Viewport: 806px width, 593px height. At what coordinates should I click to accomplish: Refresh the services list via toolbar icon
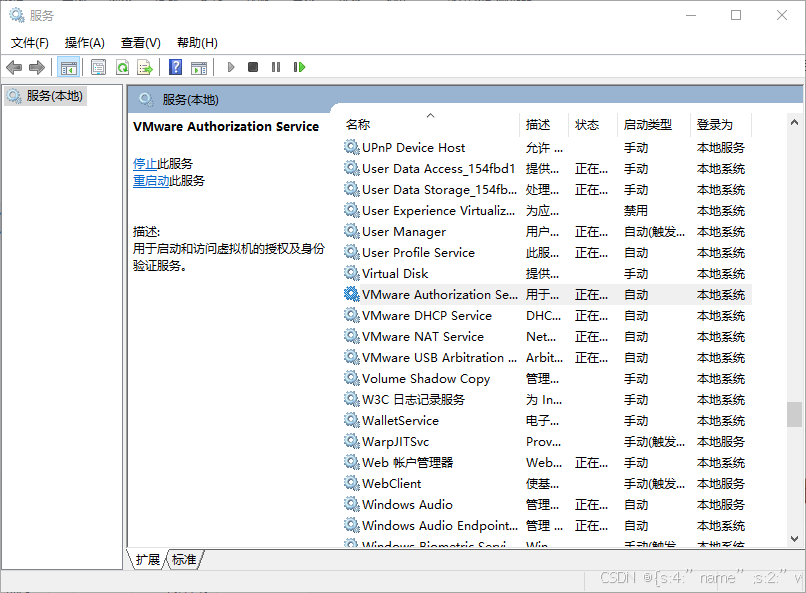[122, 67]
